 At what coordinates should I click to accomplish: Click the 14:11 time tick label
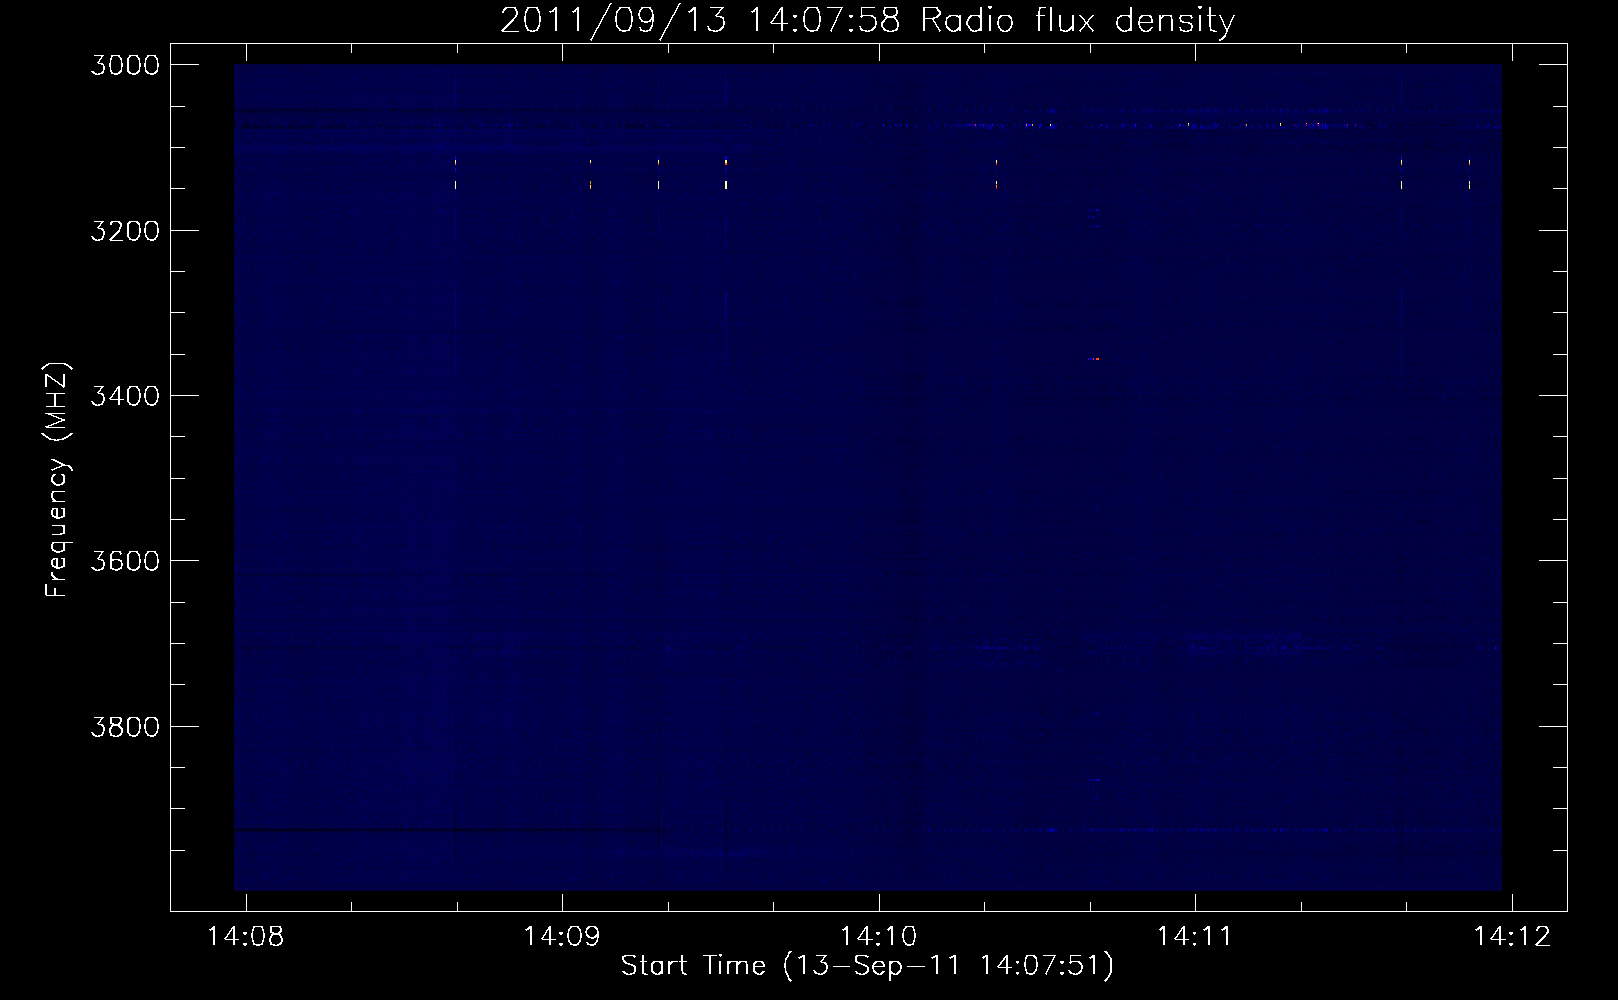coord(1195,936)
